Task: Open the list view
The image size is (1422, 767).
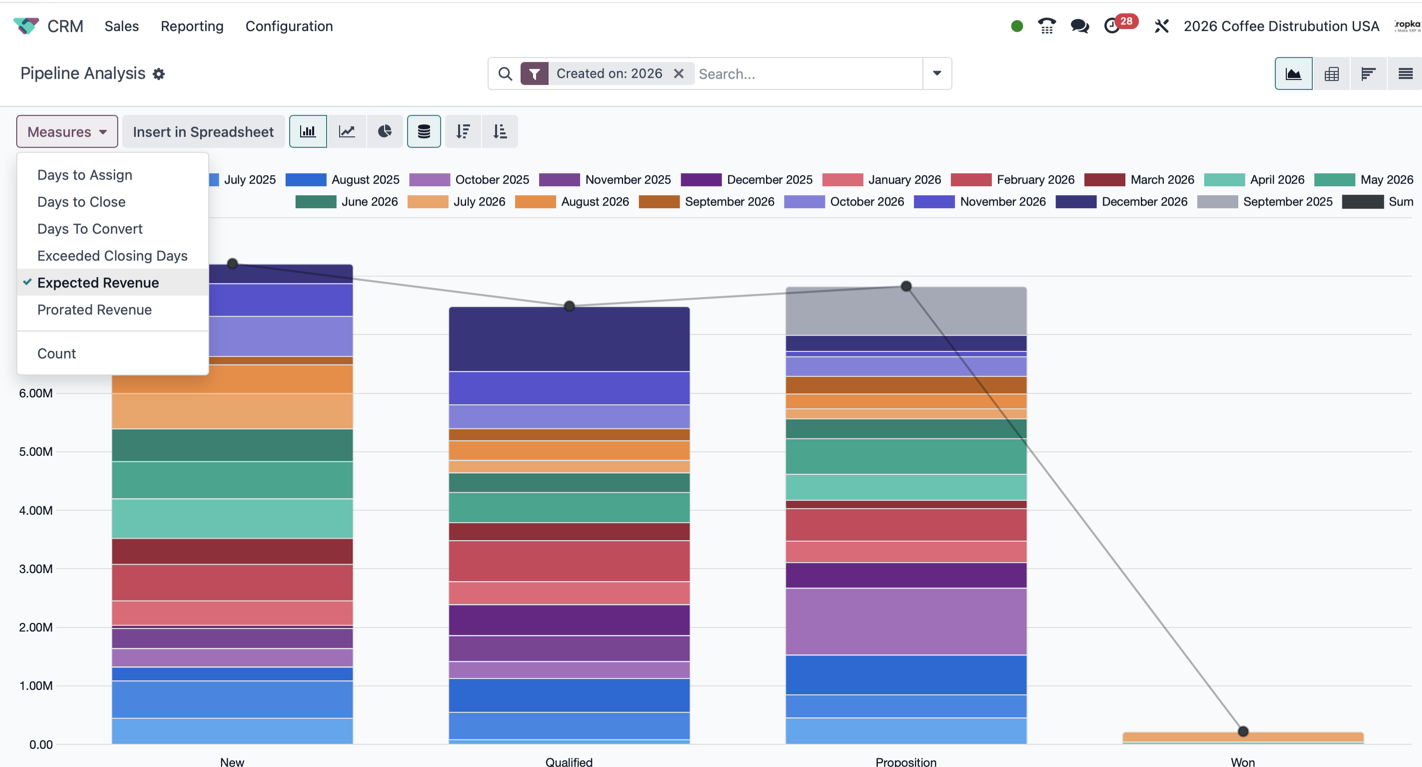Action: tap(1405, 73)
